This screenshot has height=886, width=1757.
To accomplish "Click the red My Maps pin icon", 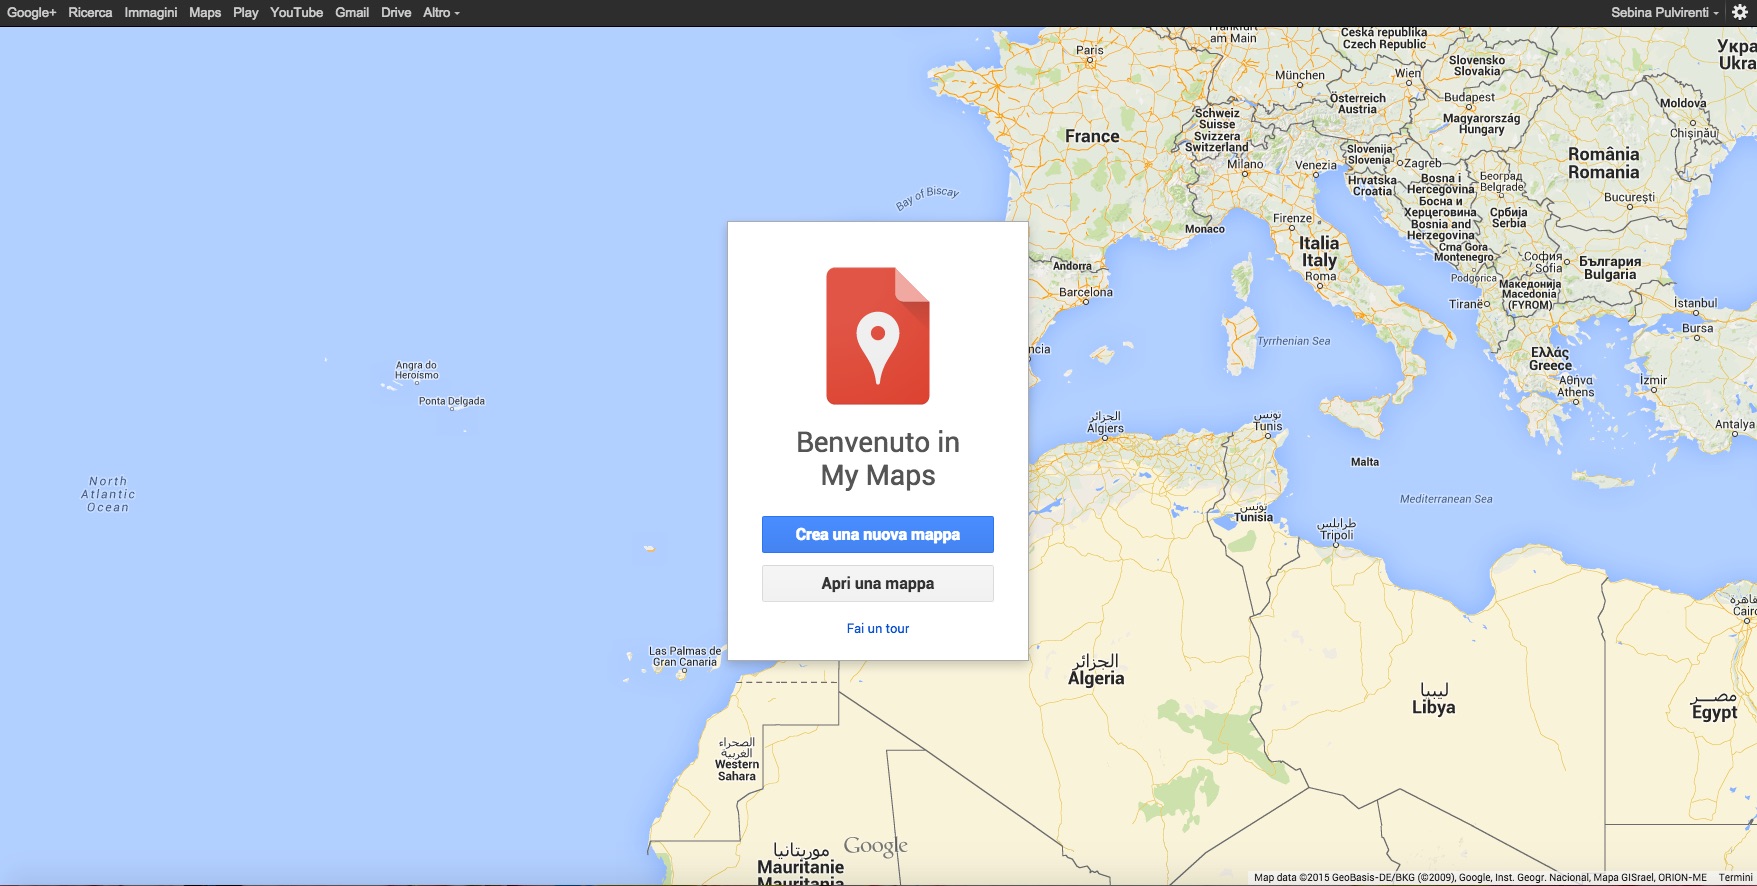I will pos(878,336).
